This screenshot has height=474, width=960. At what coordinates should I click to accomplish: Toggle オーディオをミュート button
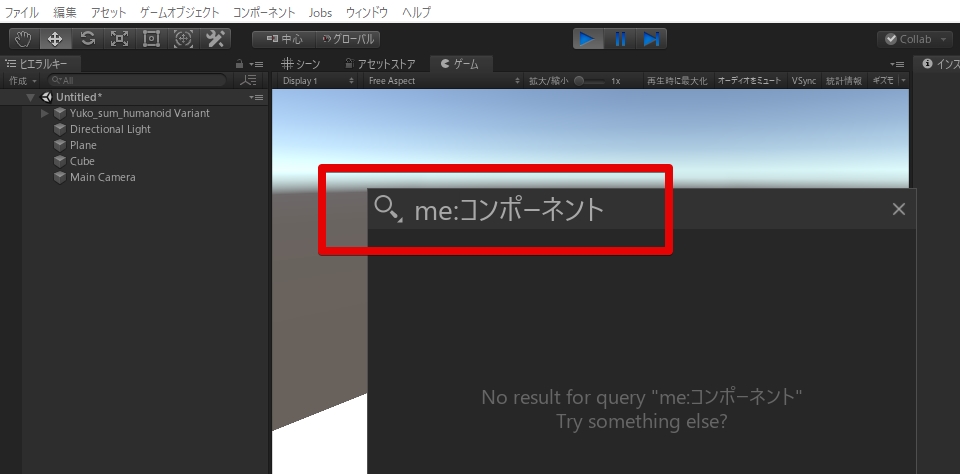tap(749, 81)
